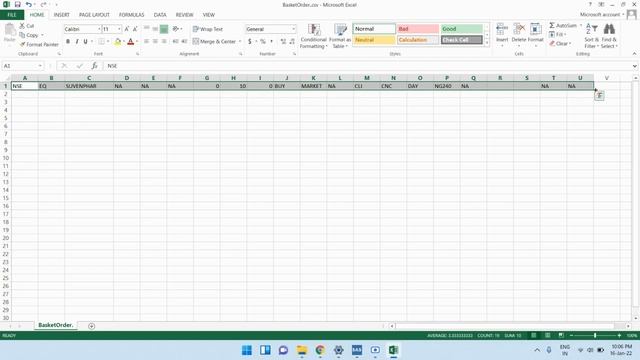
Task: Toggle Italic formatting
Action: (77, 41)
